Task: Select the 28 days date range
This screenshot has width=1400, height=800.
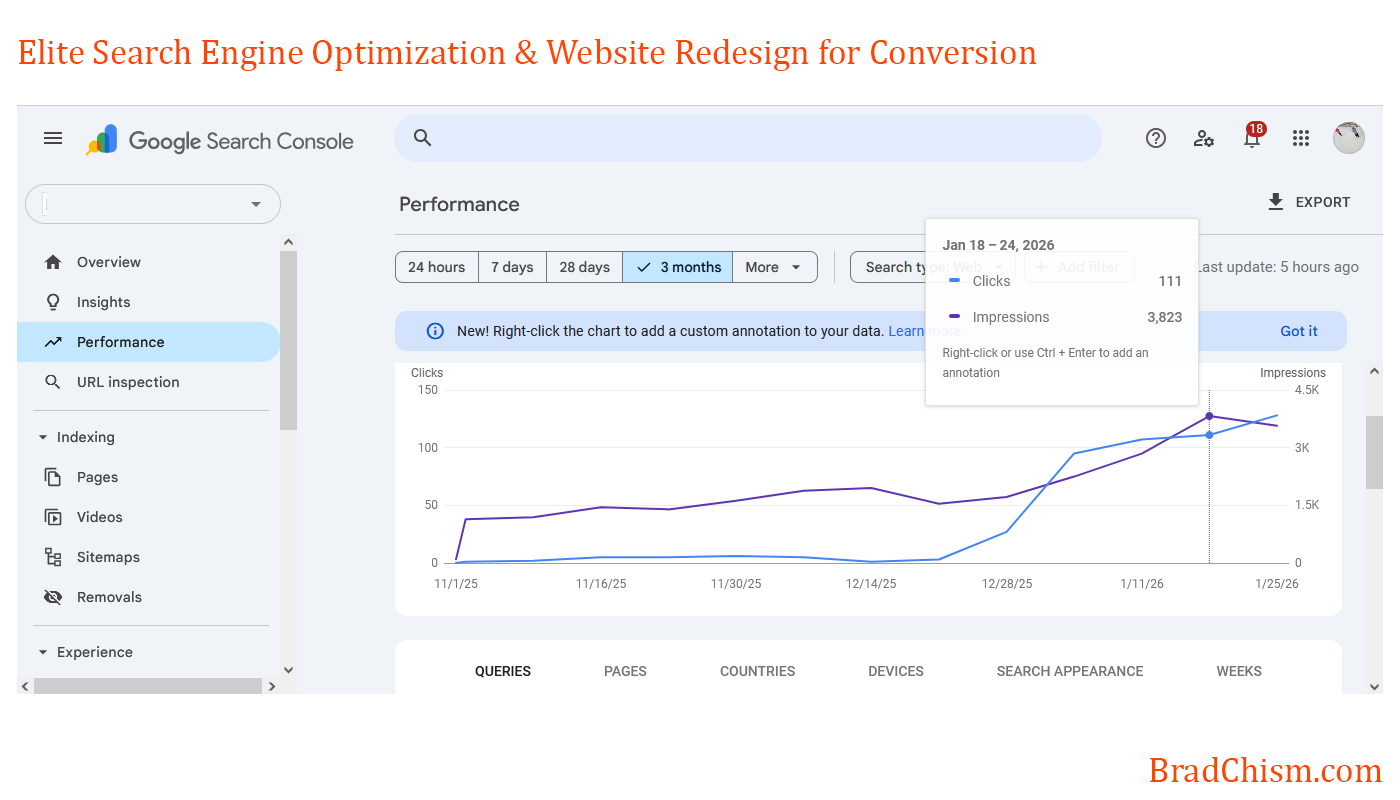Action: pos(584,267)
